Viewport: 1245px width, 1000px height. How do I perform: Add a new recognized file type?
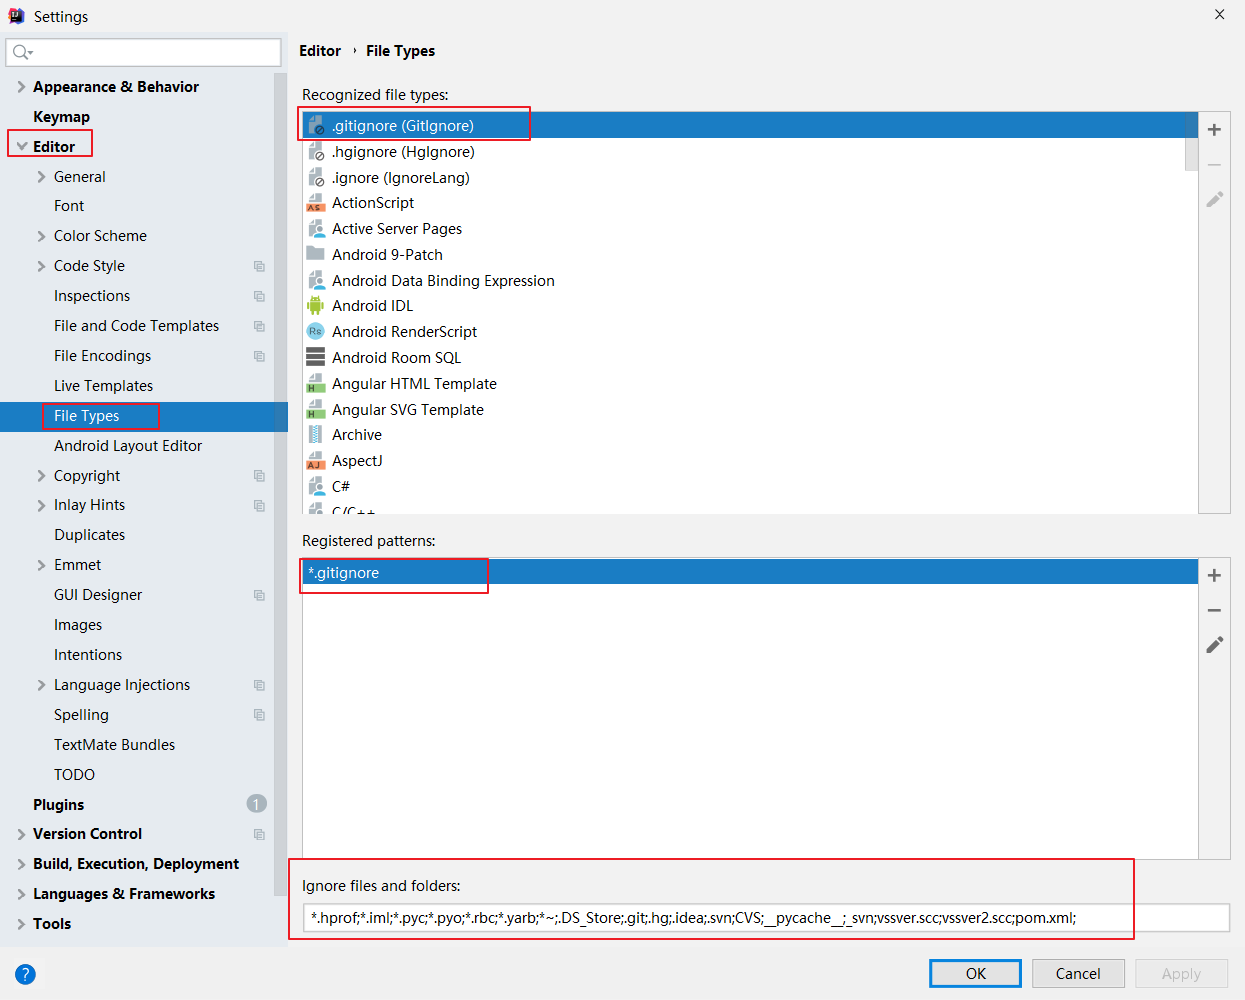pyautogui.click(x=1214, y=130)
